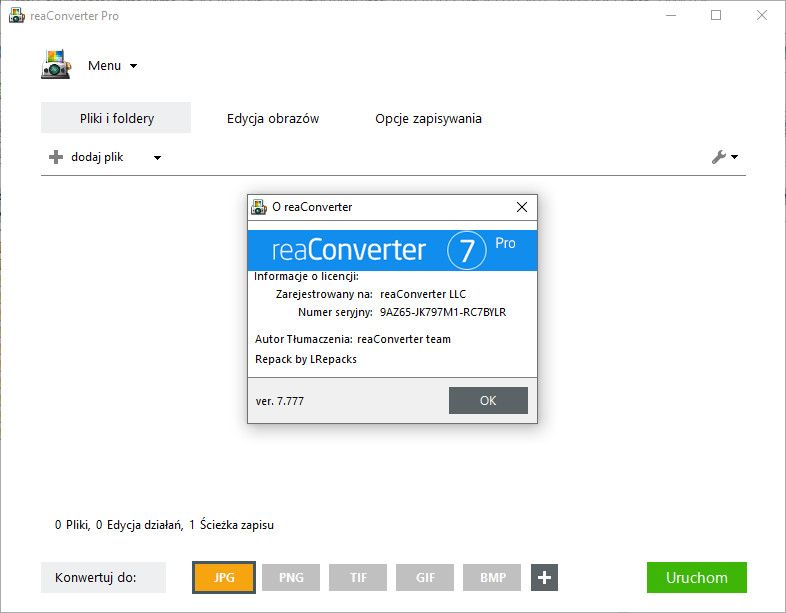Minimize the reaConverter Pro window
The image size is (786, 613).
click(671, 16)
